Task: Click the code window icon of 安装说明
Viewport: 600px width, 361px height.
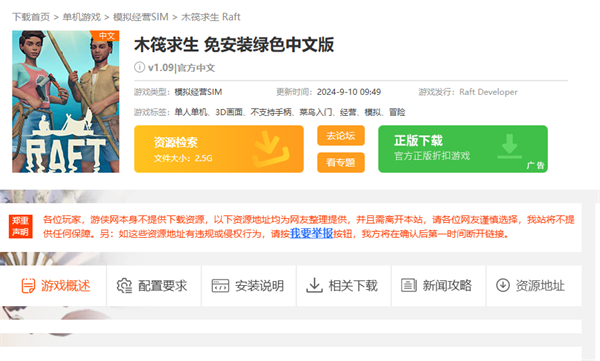Action: coord(220,286)
